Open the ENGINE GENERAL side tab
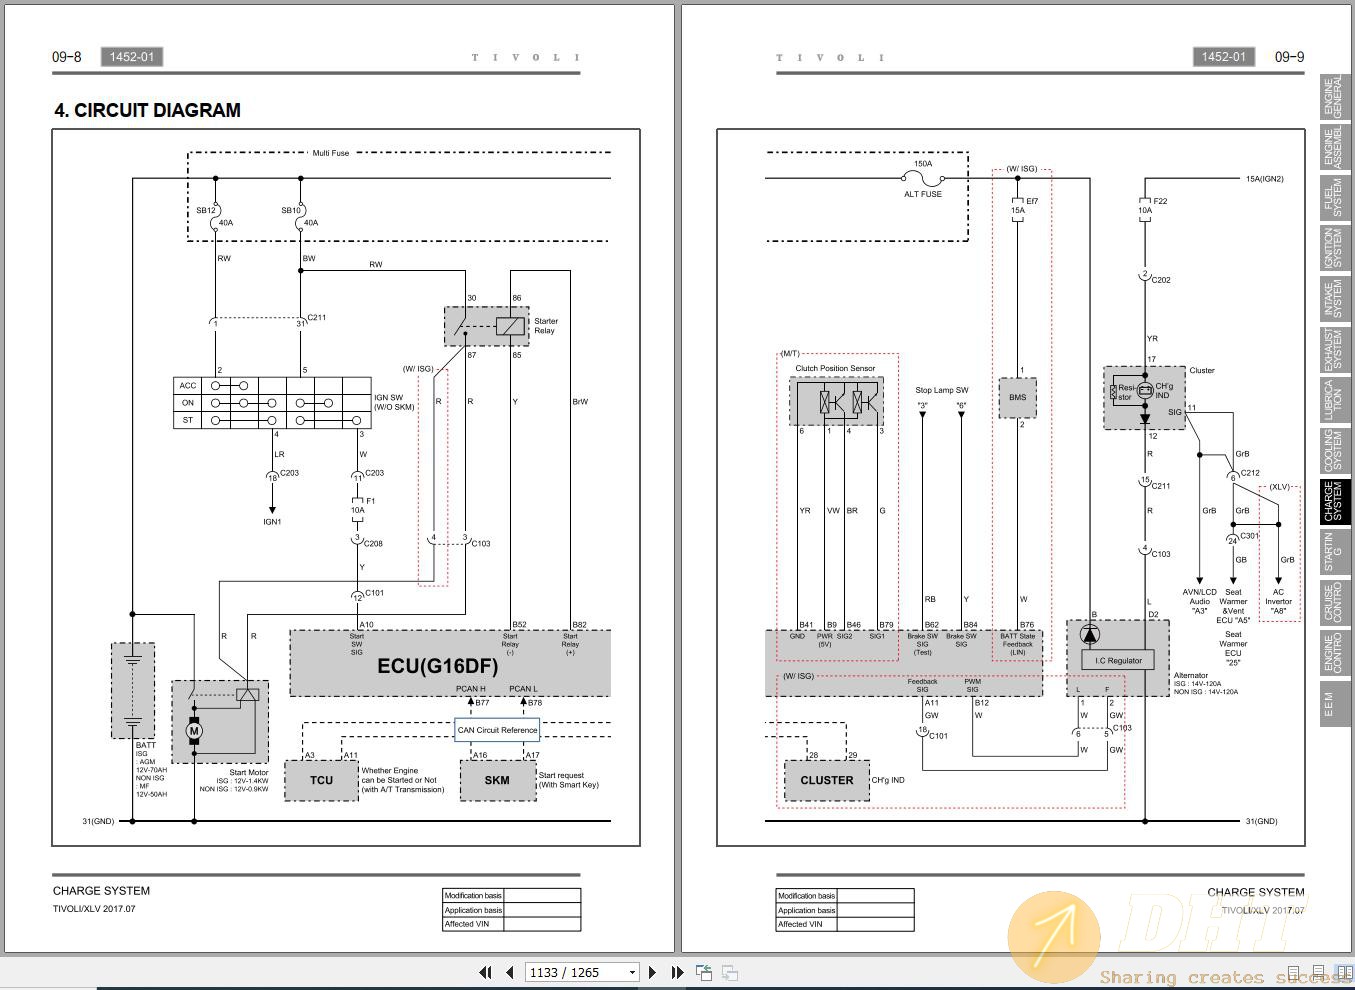 coord(1334,96)
